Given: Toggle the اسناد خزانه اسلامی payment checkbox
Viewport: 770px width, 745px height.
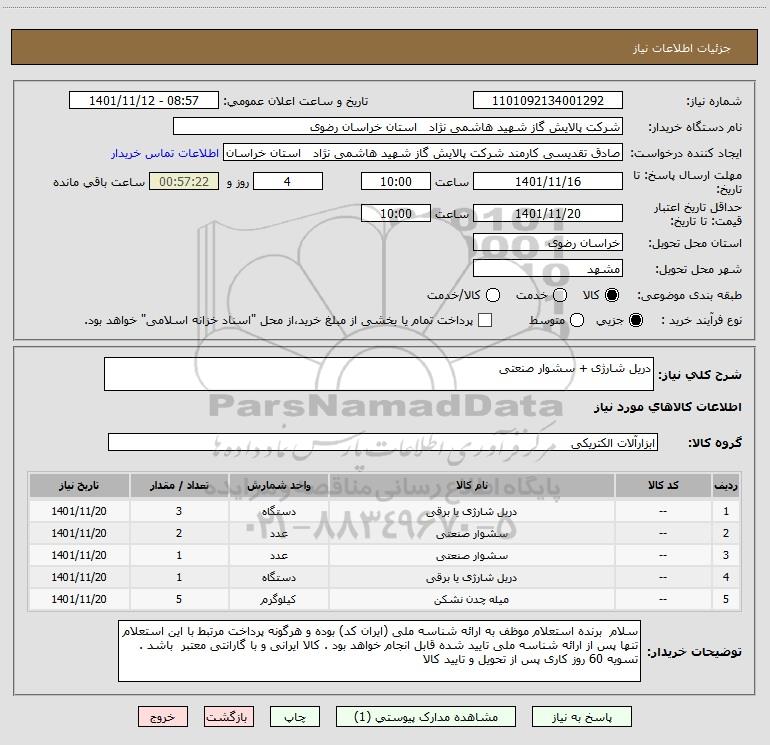Looking at the screenshot, I should click(485, 320).
